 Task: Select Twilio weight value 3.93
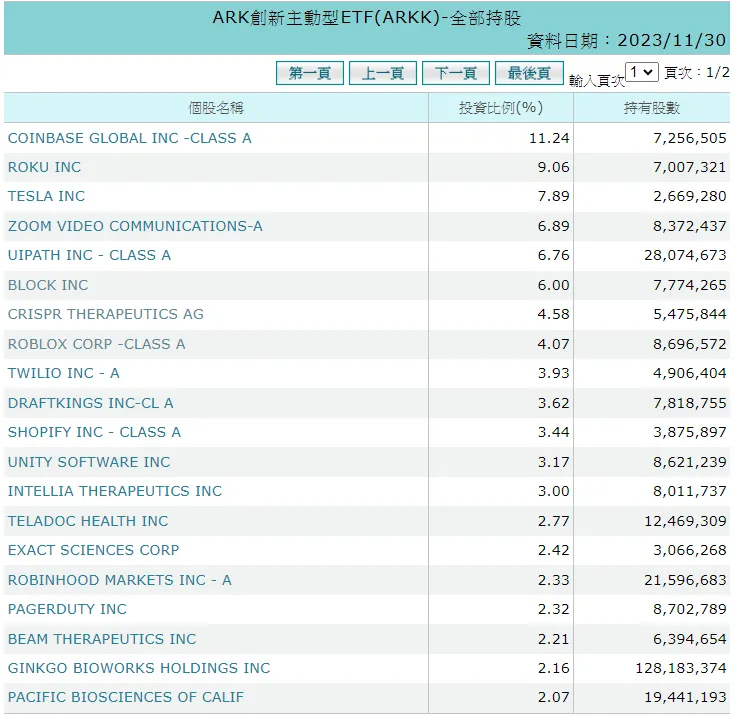[x=553, y=373]
